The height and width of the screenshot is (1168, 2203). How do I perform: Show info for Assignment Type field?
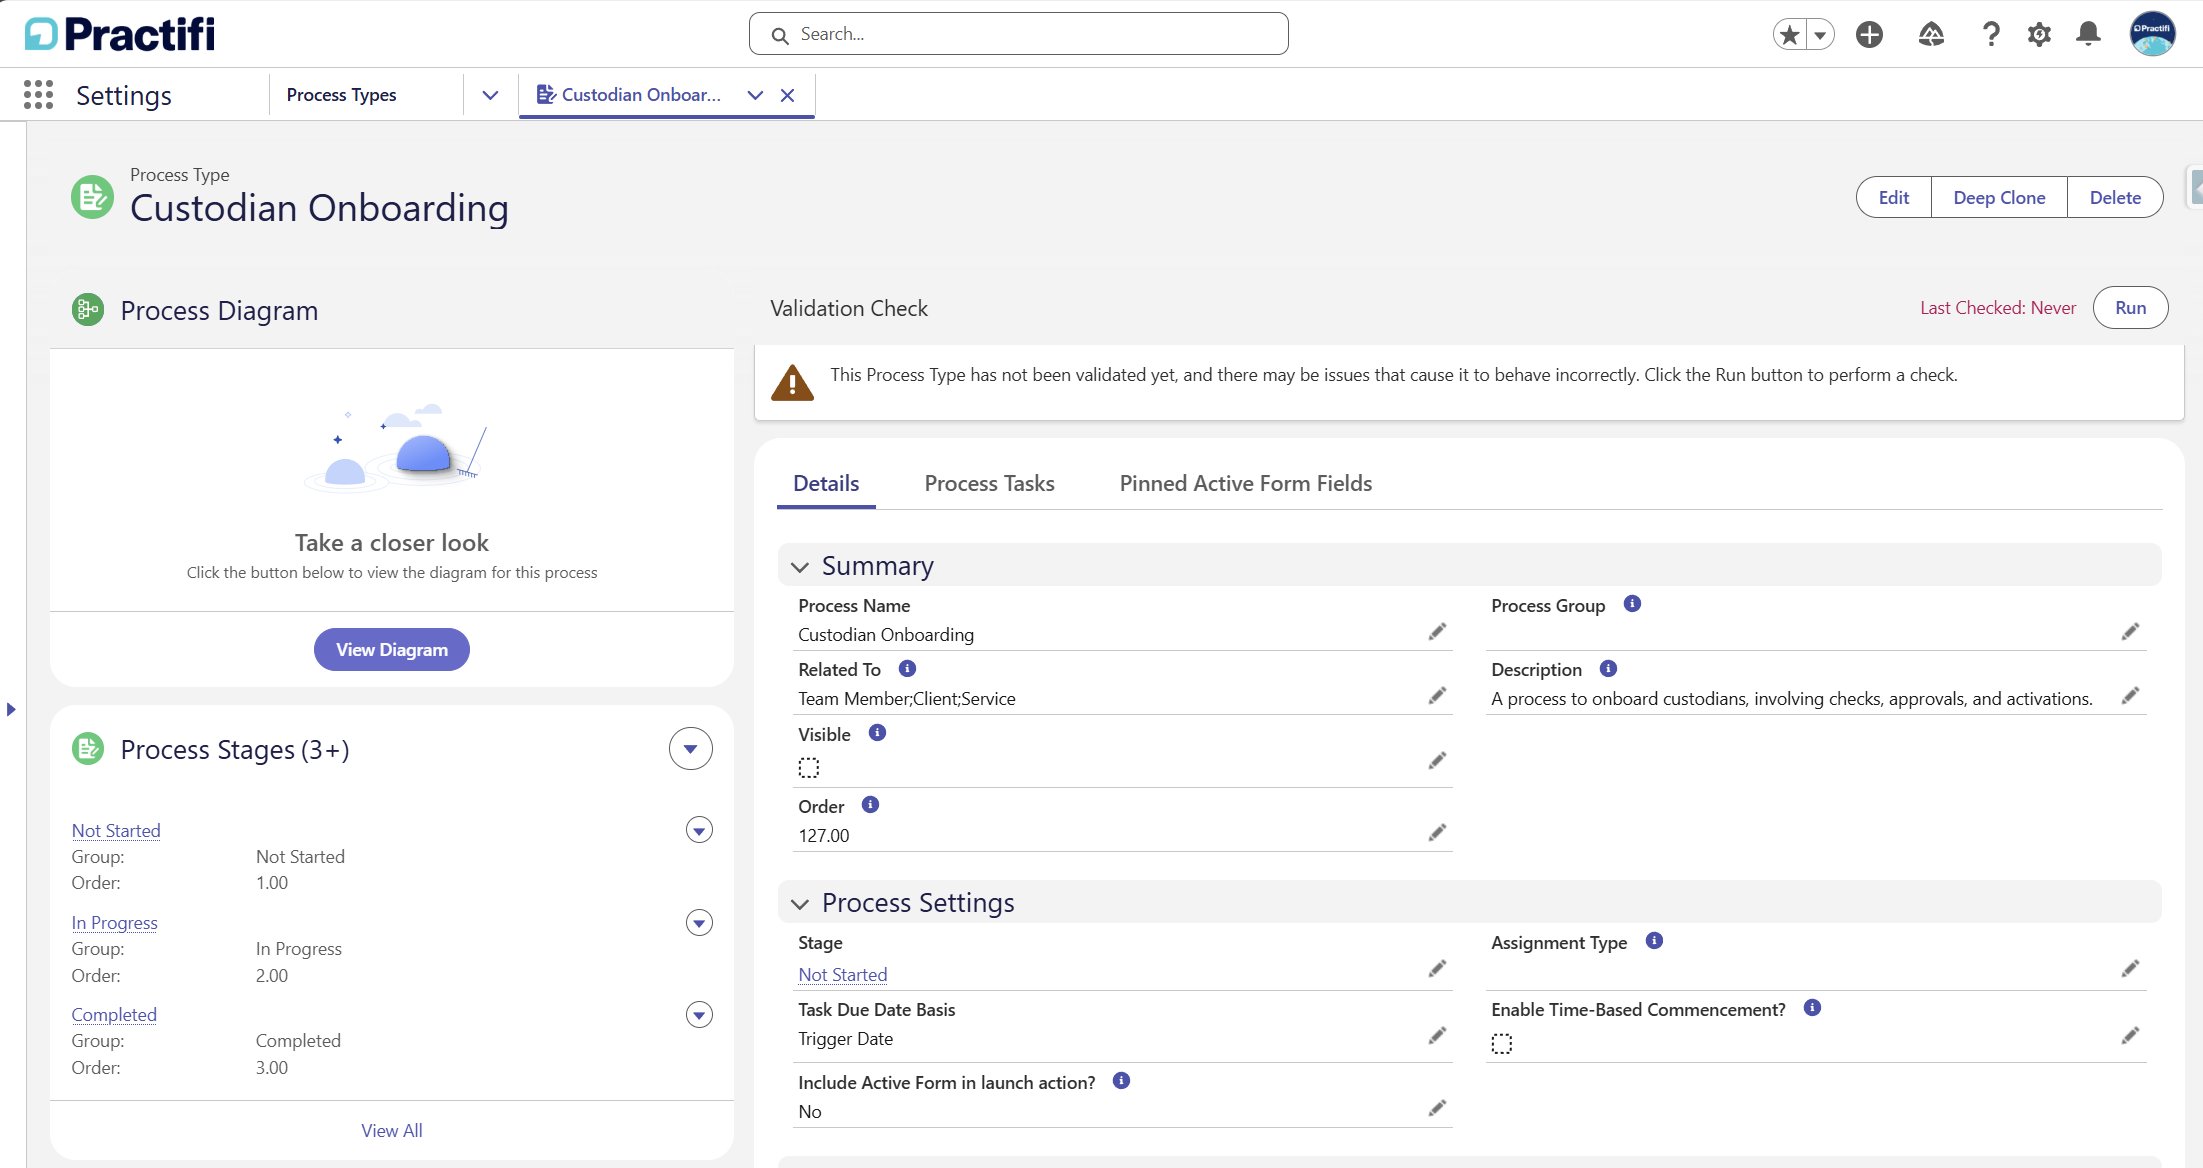pos(1654,941)
